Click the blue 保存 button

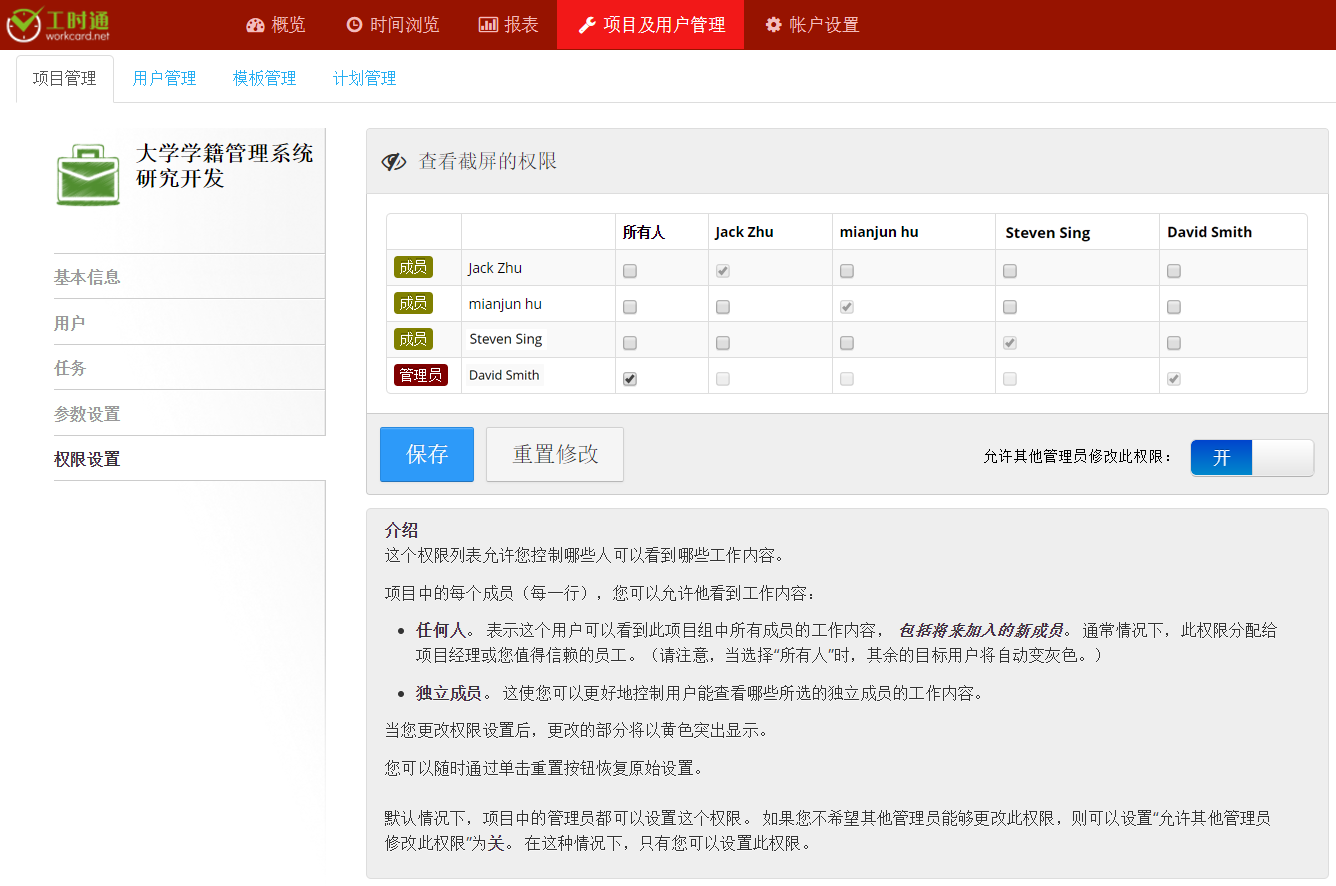pyautogui.click(x=427, y=455)
